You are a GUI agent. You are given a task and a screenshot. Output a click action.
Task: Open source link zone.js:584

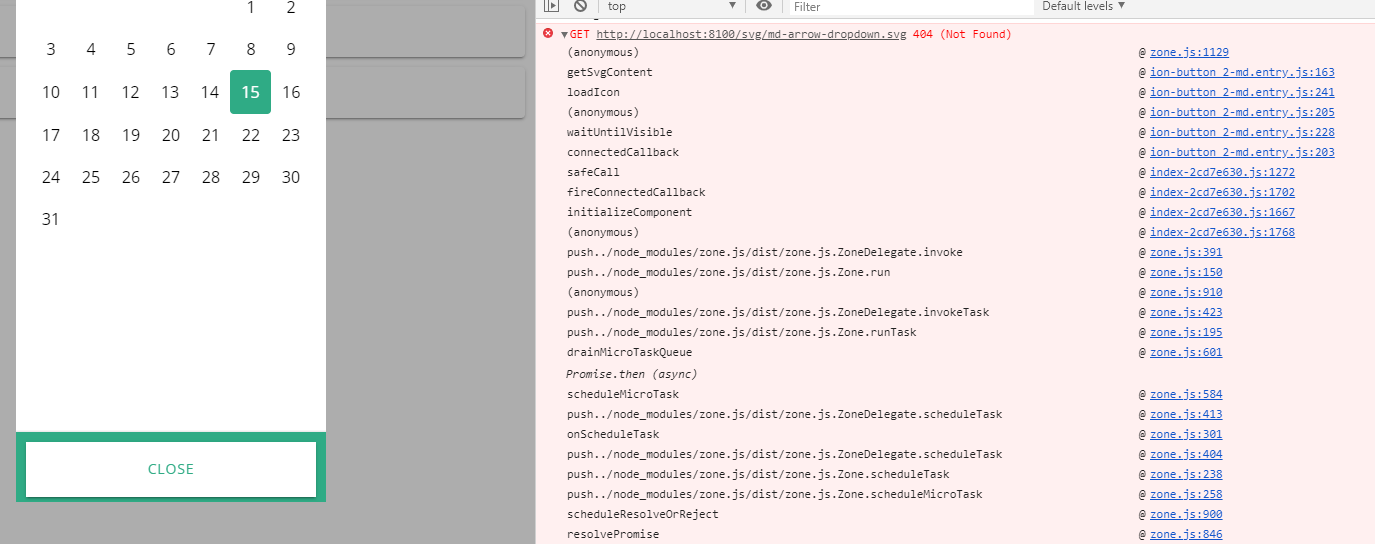1186,394
